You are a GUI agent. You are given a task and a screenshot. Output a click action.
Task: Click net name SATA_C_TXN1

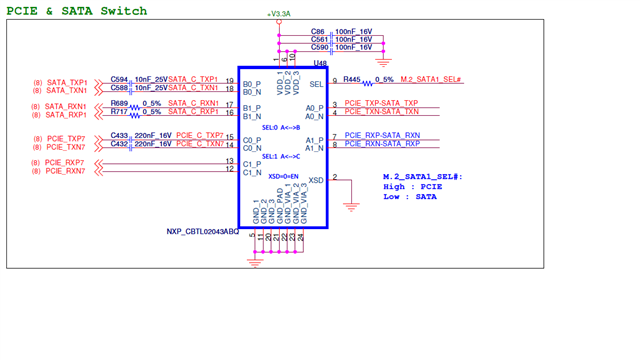pos(193,87)
